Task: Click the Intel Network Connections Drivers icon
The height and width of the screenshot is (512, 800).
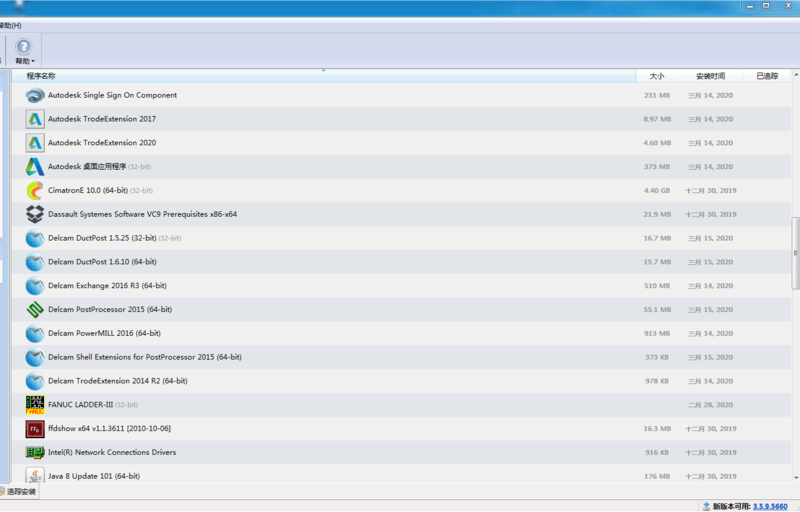Action: (x=35, y=452)
